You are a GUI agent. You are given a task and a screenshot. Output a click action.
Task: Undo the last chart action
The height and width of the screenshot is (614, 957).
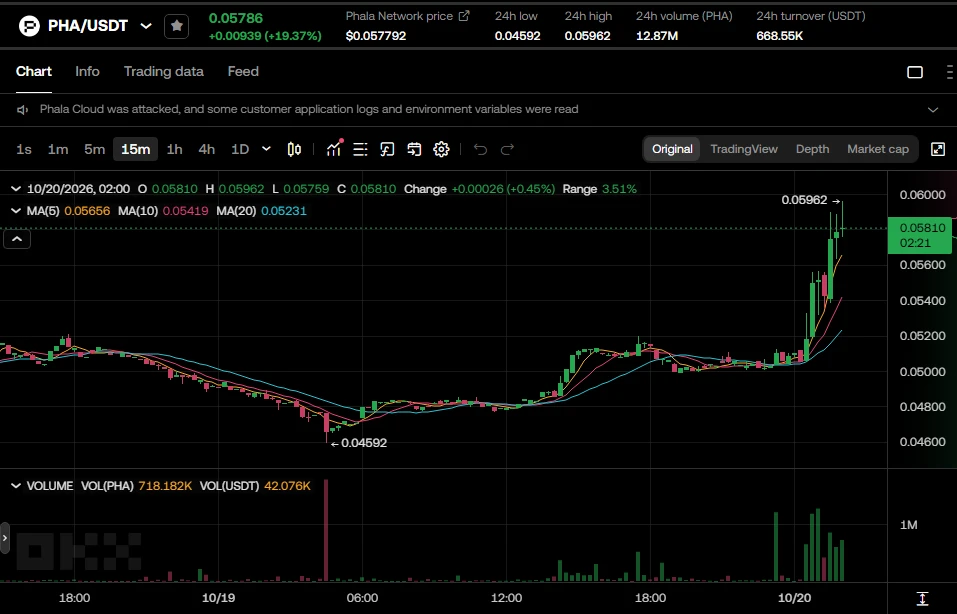point(480,150)
